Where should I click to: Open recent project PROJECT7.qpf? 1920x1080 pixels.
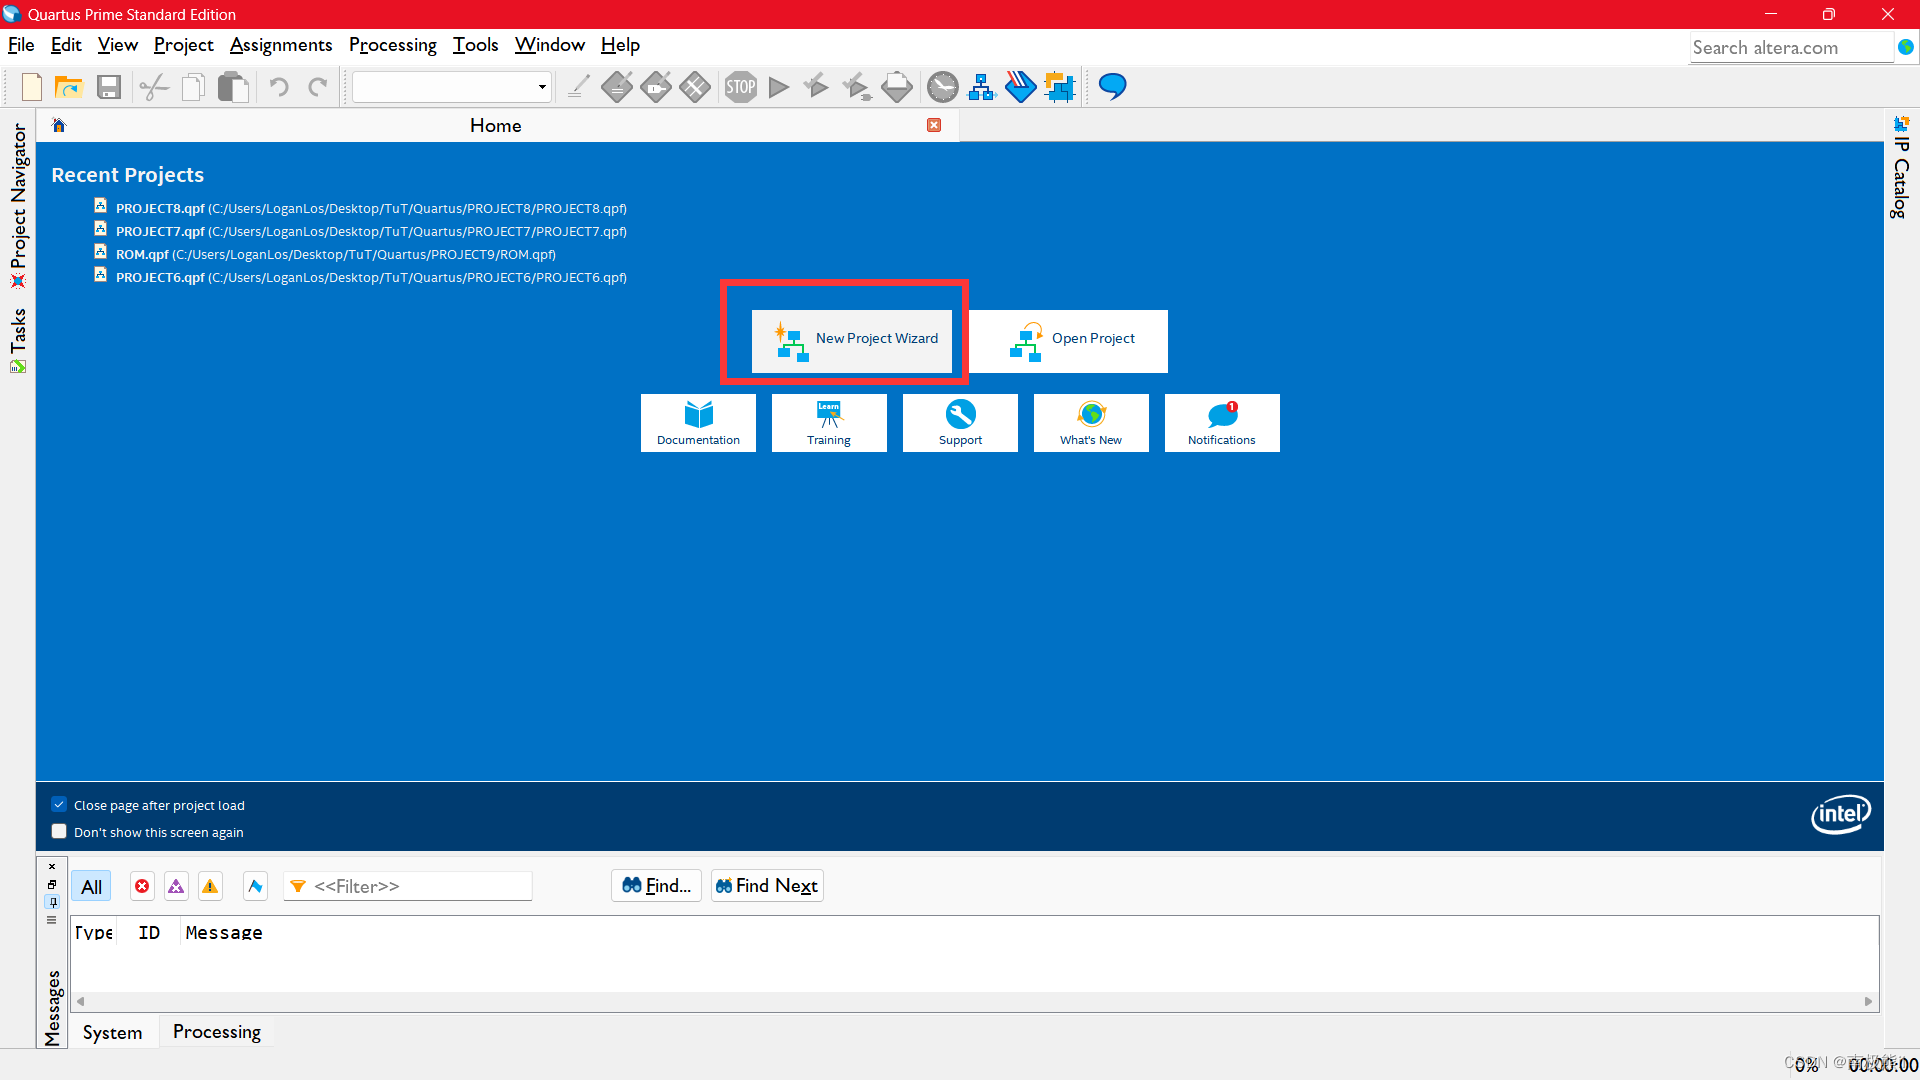click(x=160, y=232)
